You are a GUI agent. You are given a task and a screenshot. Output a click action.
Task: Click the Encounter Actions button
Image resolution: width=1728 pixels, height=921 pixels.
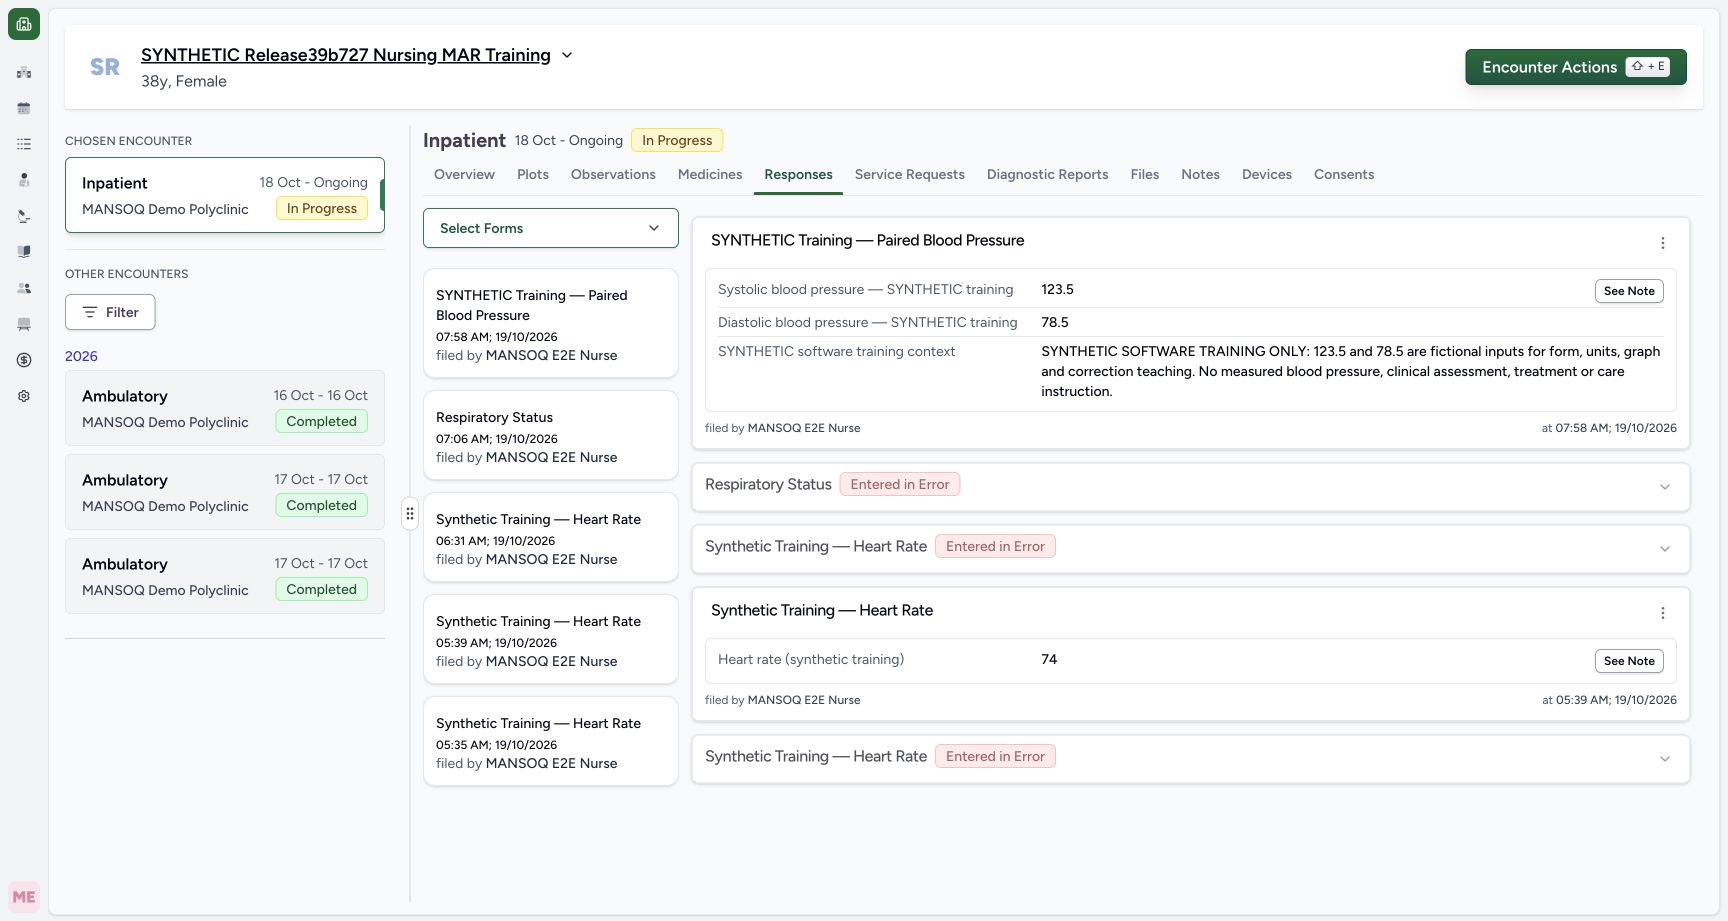pos(1576,67)
